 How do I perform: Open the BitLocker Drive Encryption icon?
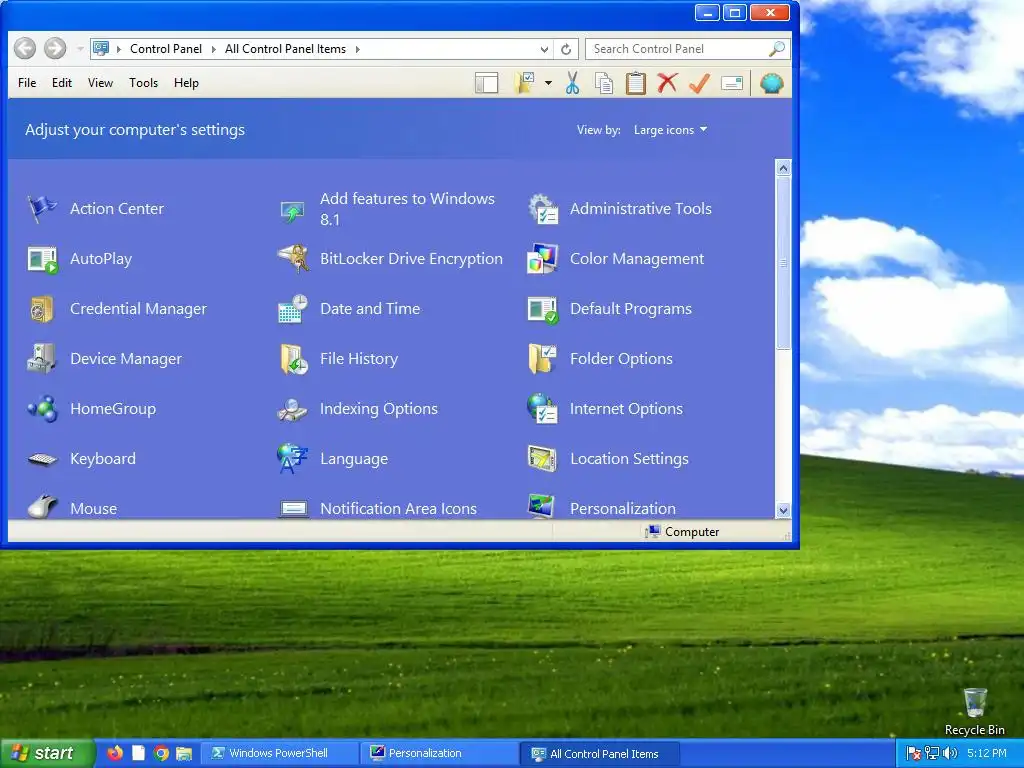click(x=292, y=259)
